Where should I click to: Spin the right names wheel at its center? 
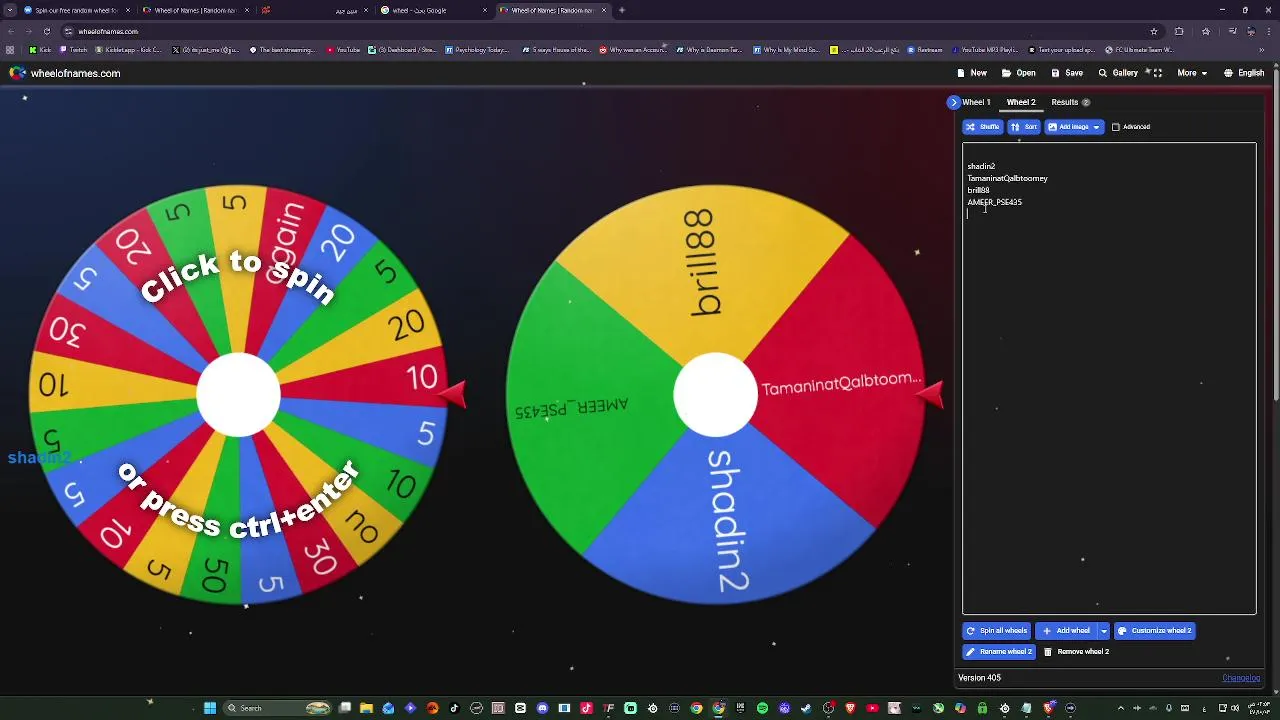[x=714, y=395]
